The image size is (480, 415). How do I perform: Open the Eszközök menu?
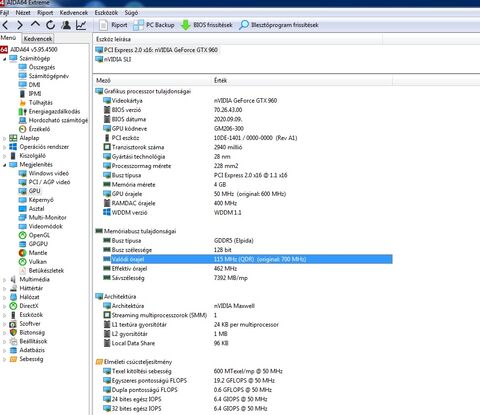(x=106, y=13)
